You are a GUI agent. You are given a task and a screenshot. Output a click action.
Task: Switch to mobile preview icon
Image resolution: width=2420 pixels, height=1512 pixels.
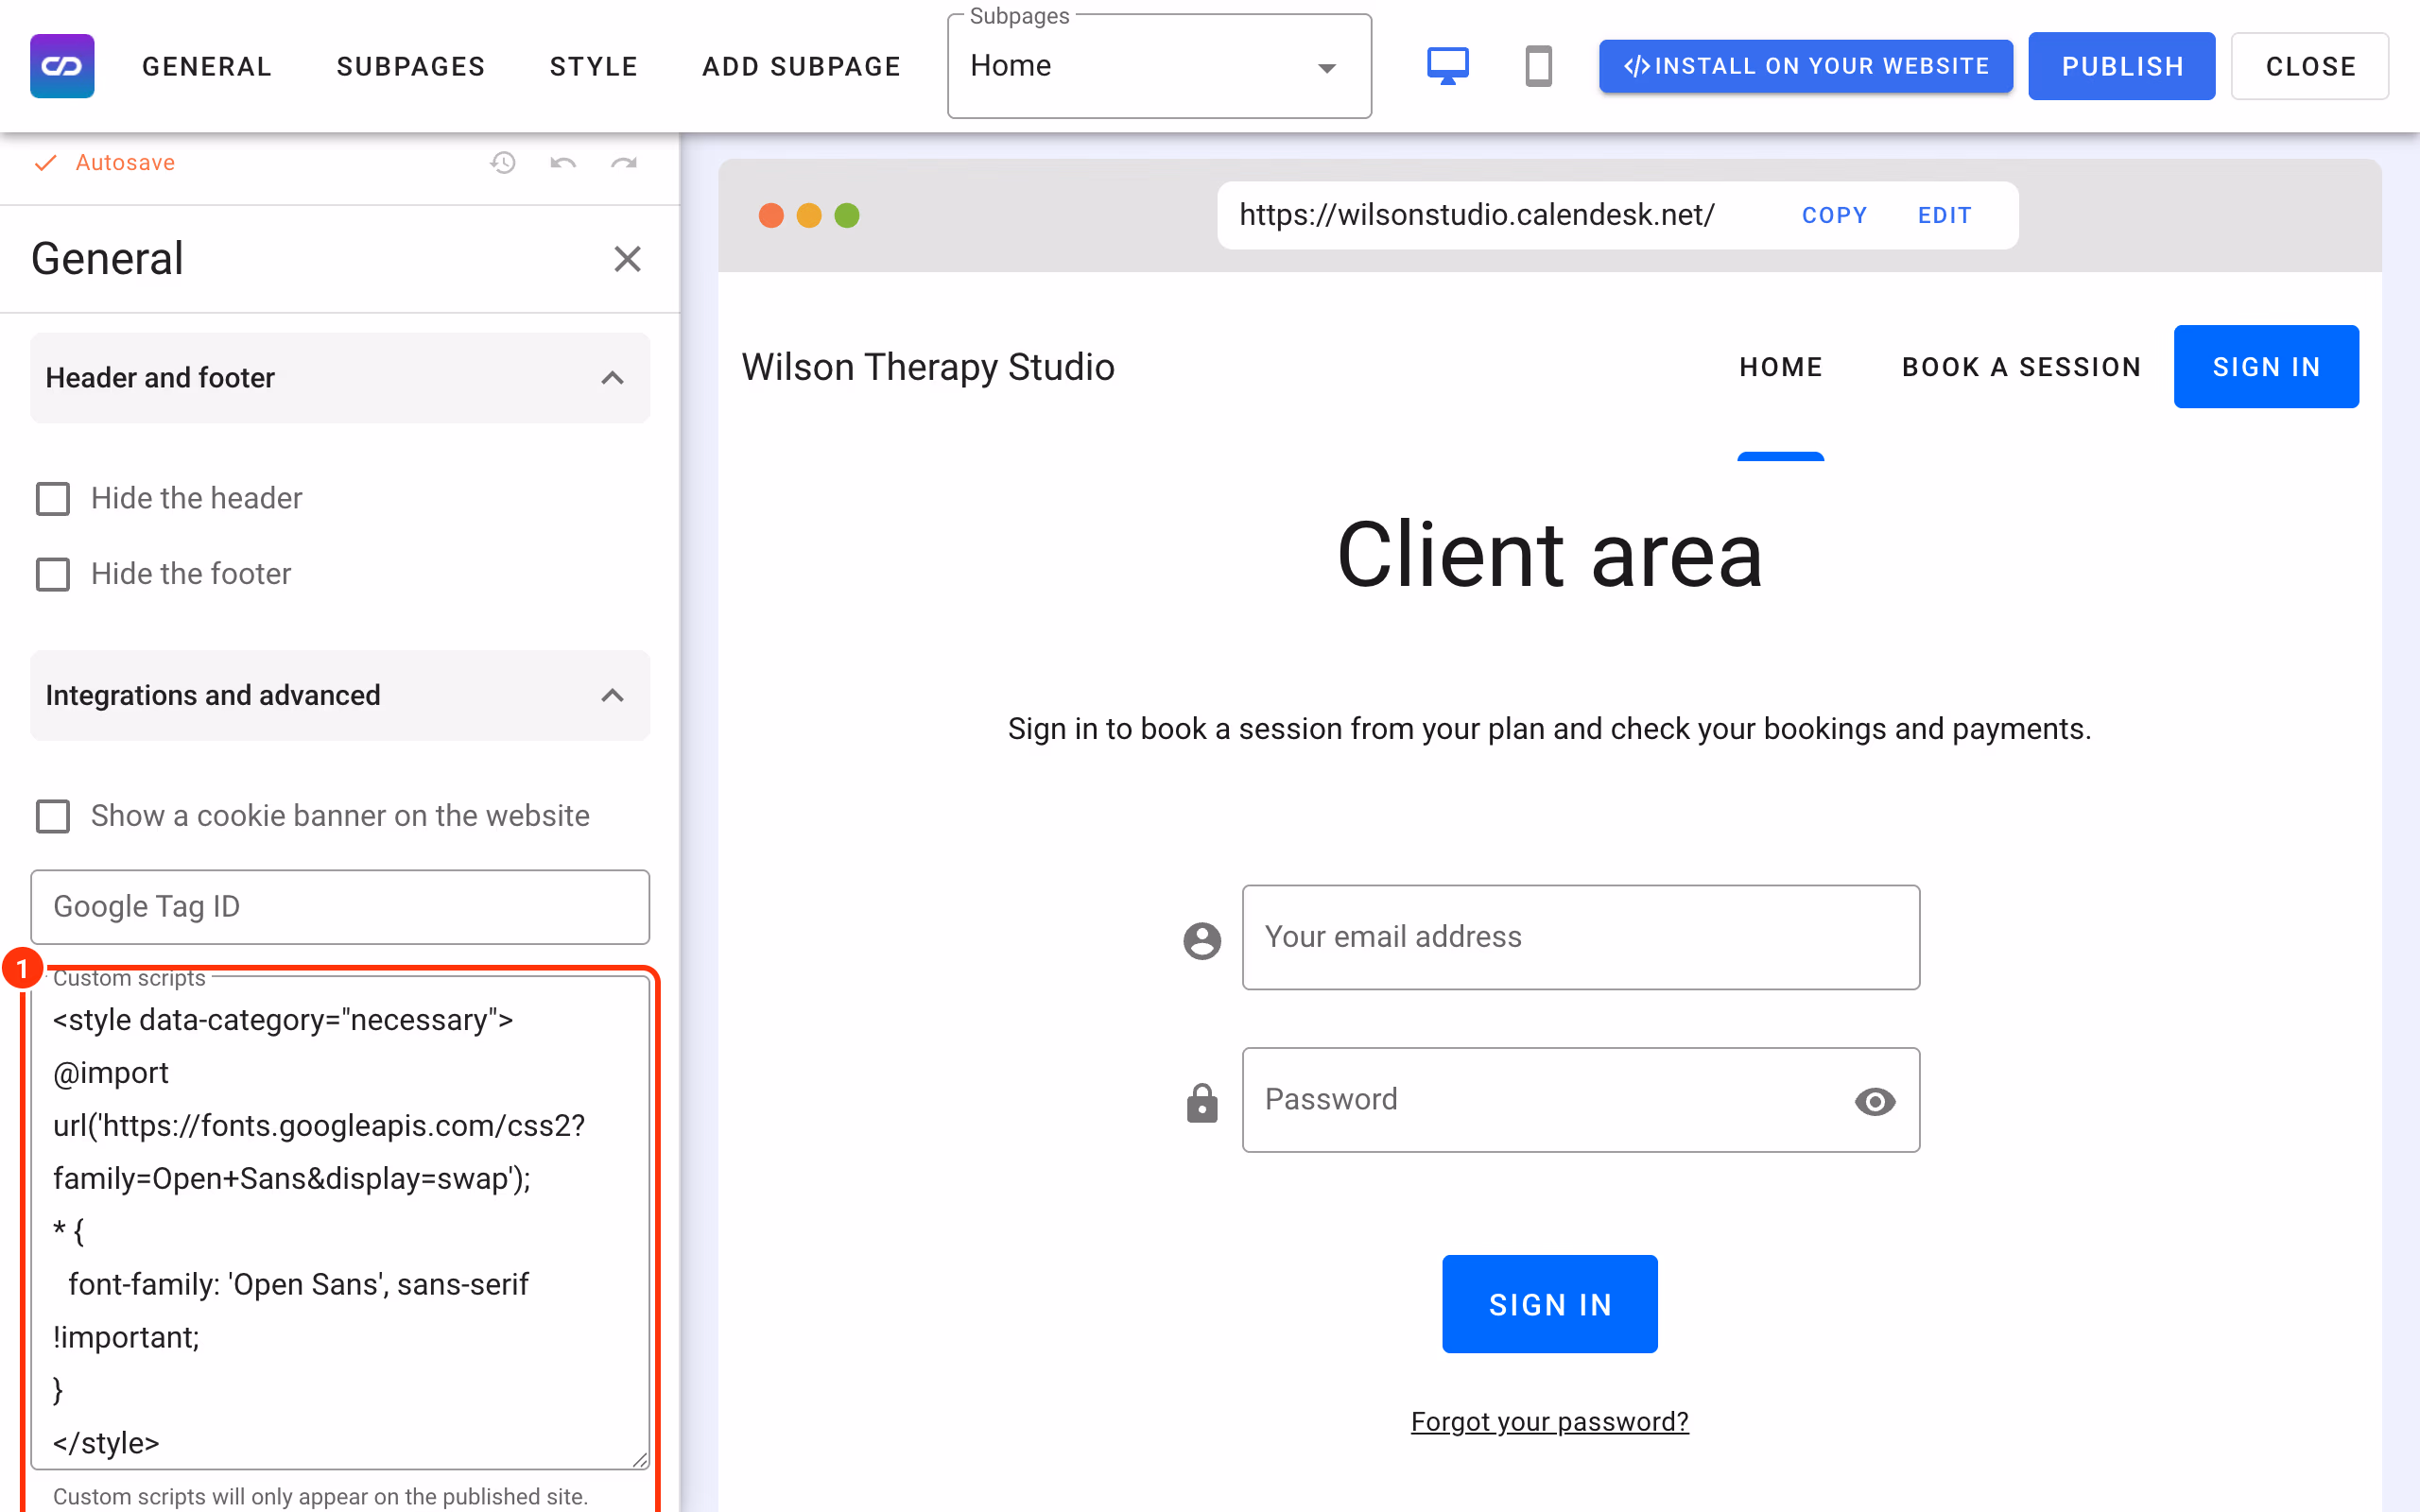tap(1538, 66)
